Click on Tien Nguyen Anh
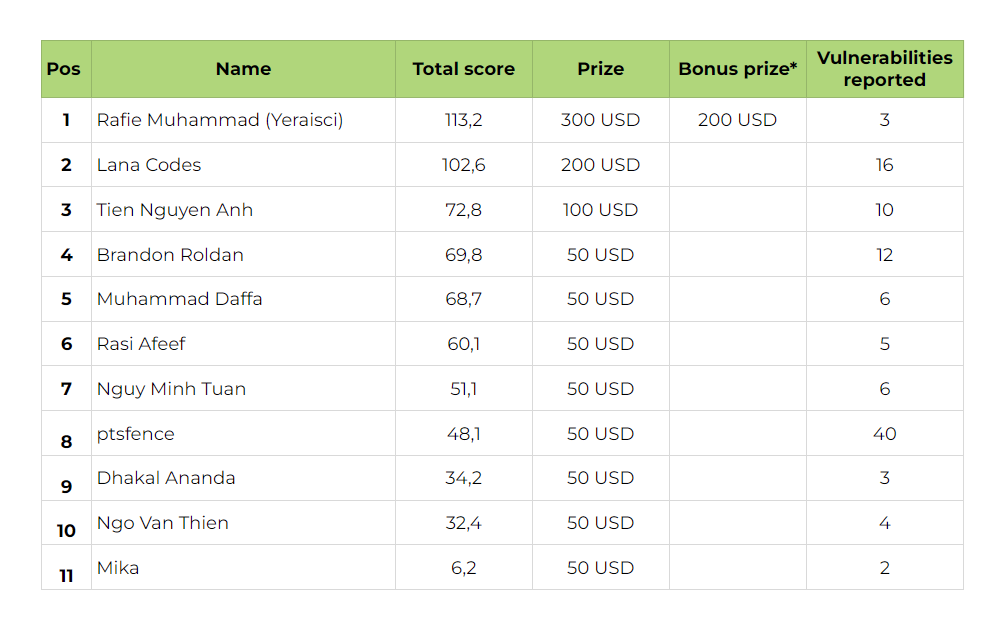Viewport: 1003px width, 630px height. 175,210
